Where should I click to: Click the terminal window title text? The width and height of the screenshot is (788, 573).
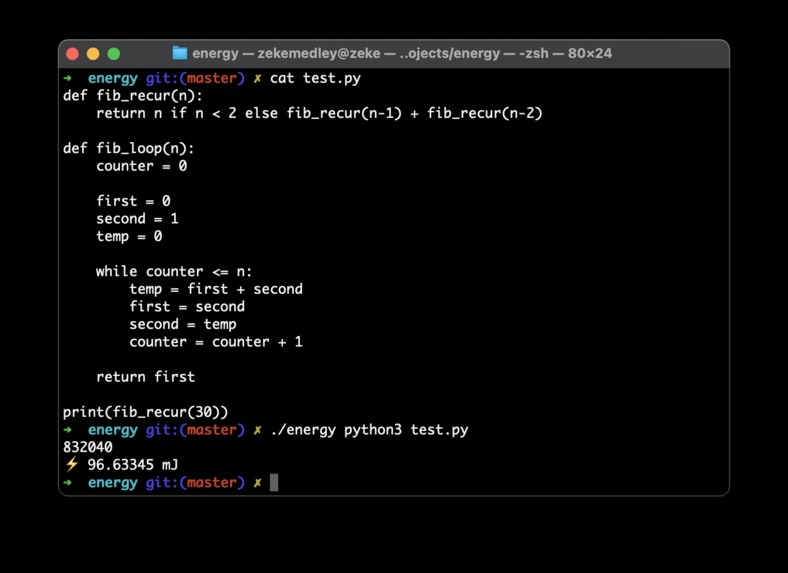(402, 53)
